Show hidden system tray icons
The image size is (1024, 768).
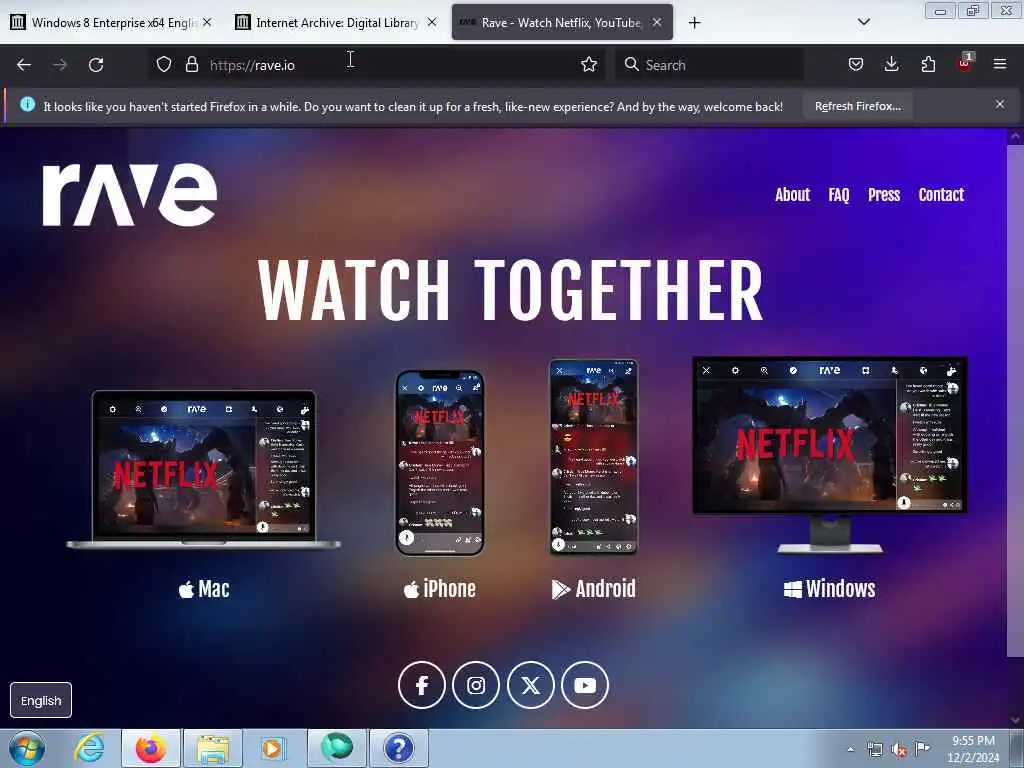850,749
